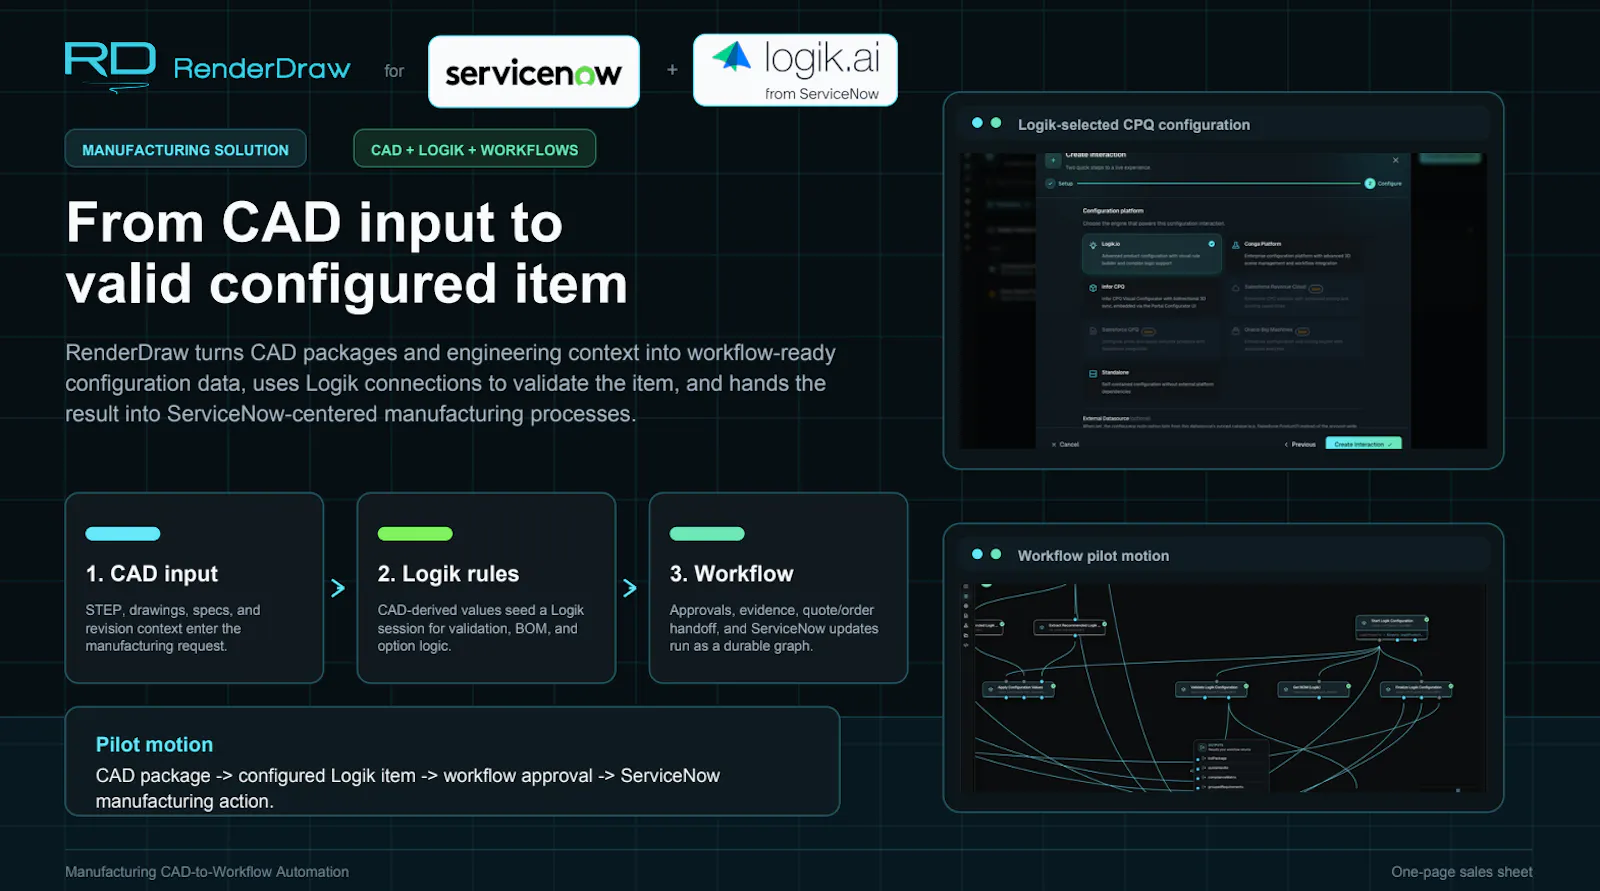Click the Outputs node icon in workflow
The height and width of the screenshot is (891, 1600).
click(1202, 747)
